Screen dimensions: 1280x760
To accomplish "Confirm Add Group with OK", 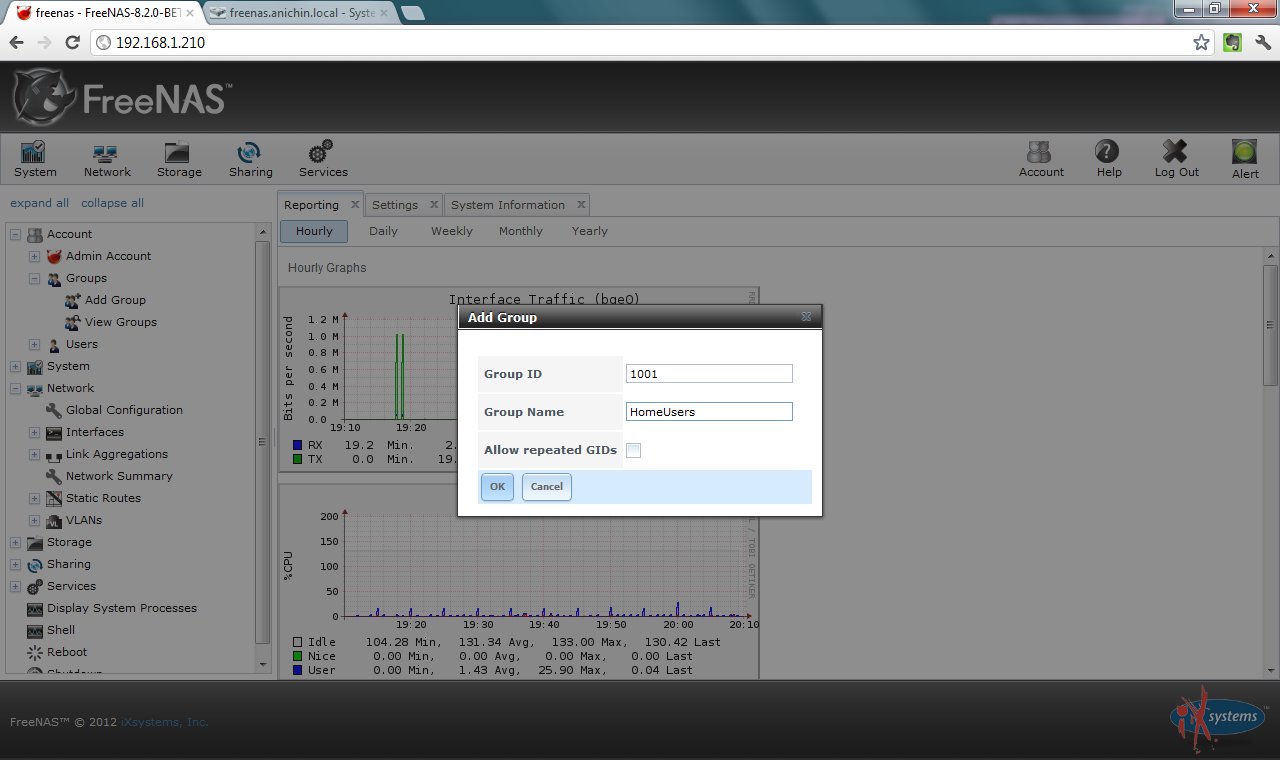I will tap(497, 487).
